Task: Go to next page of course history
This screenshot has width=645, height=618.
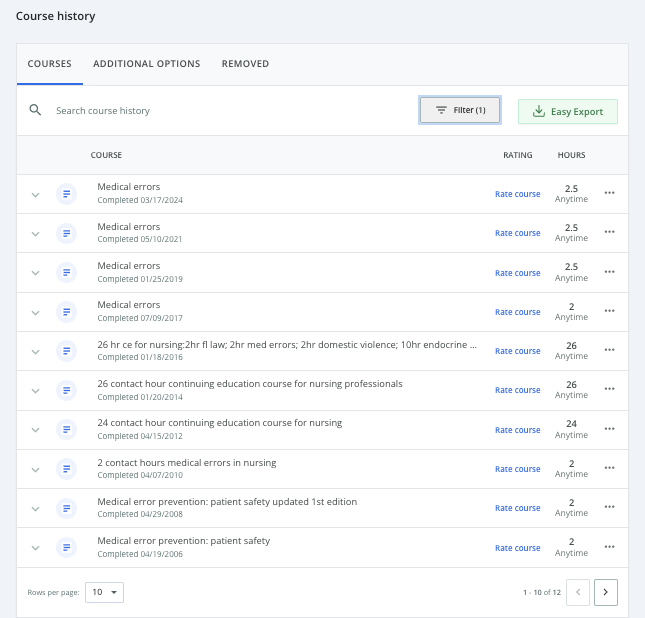Action: tap(605, 593)
